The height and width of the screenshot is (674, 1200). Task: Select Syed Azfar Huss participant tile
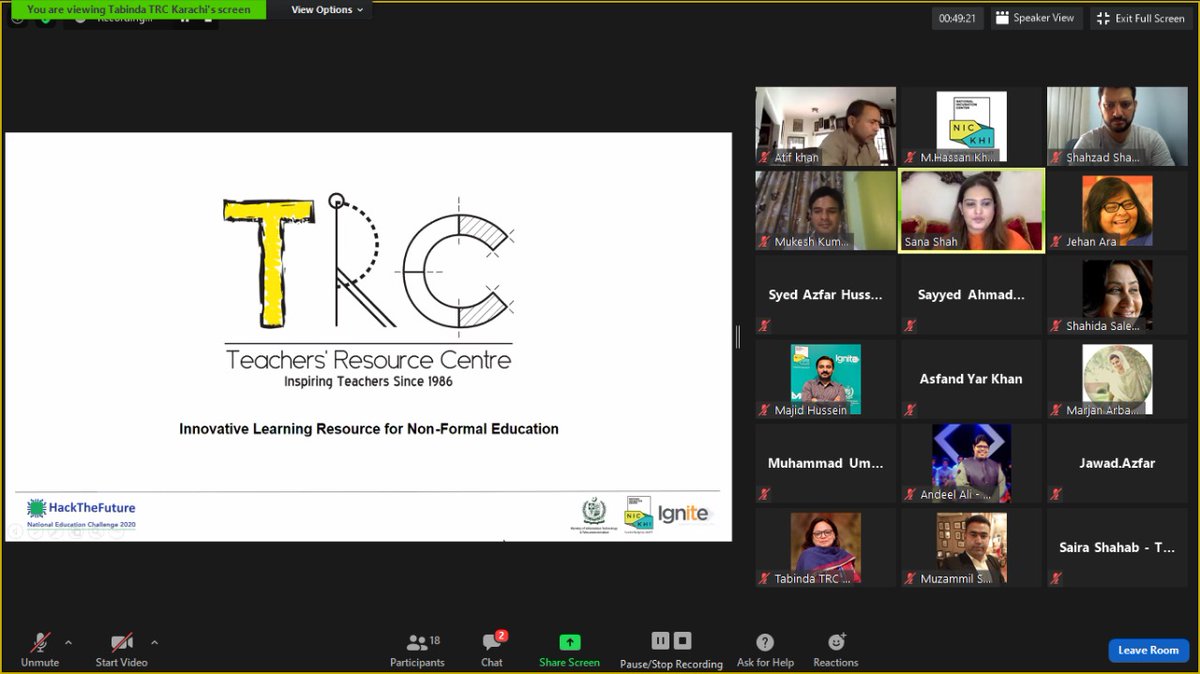pos(826,295)
